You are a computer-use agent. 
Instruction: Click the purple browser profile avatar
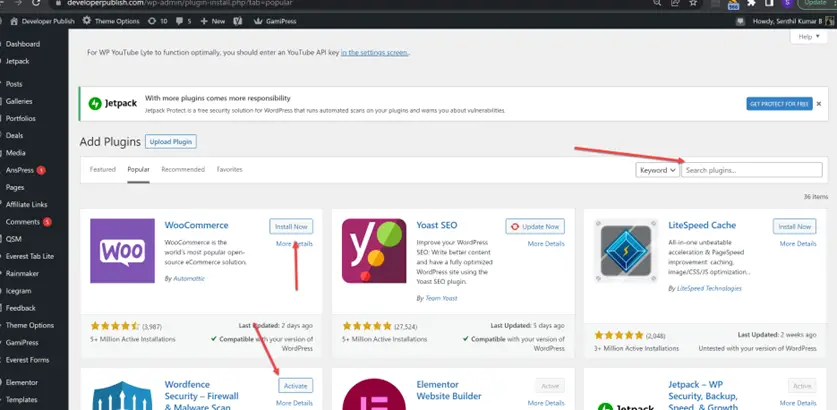[x=787, y=3]
